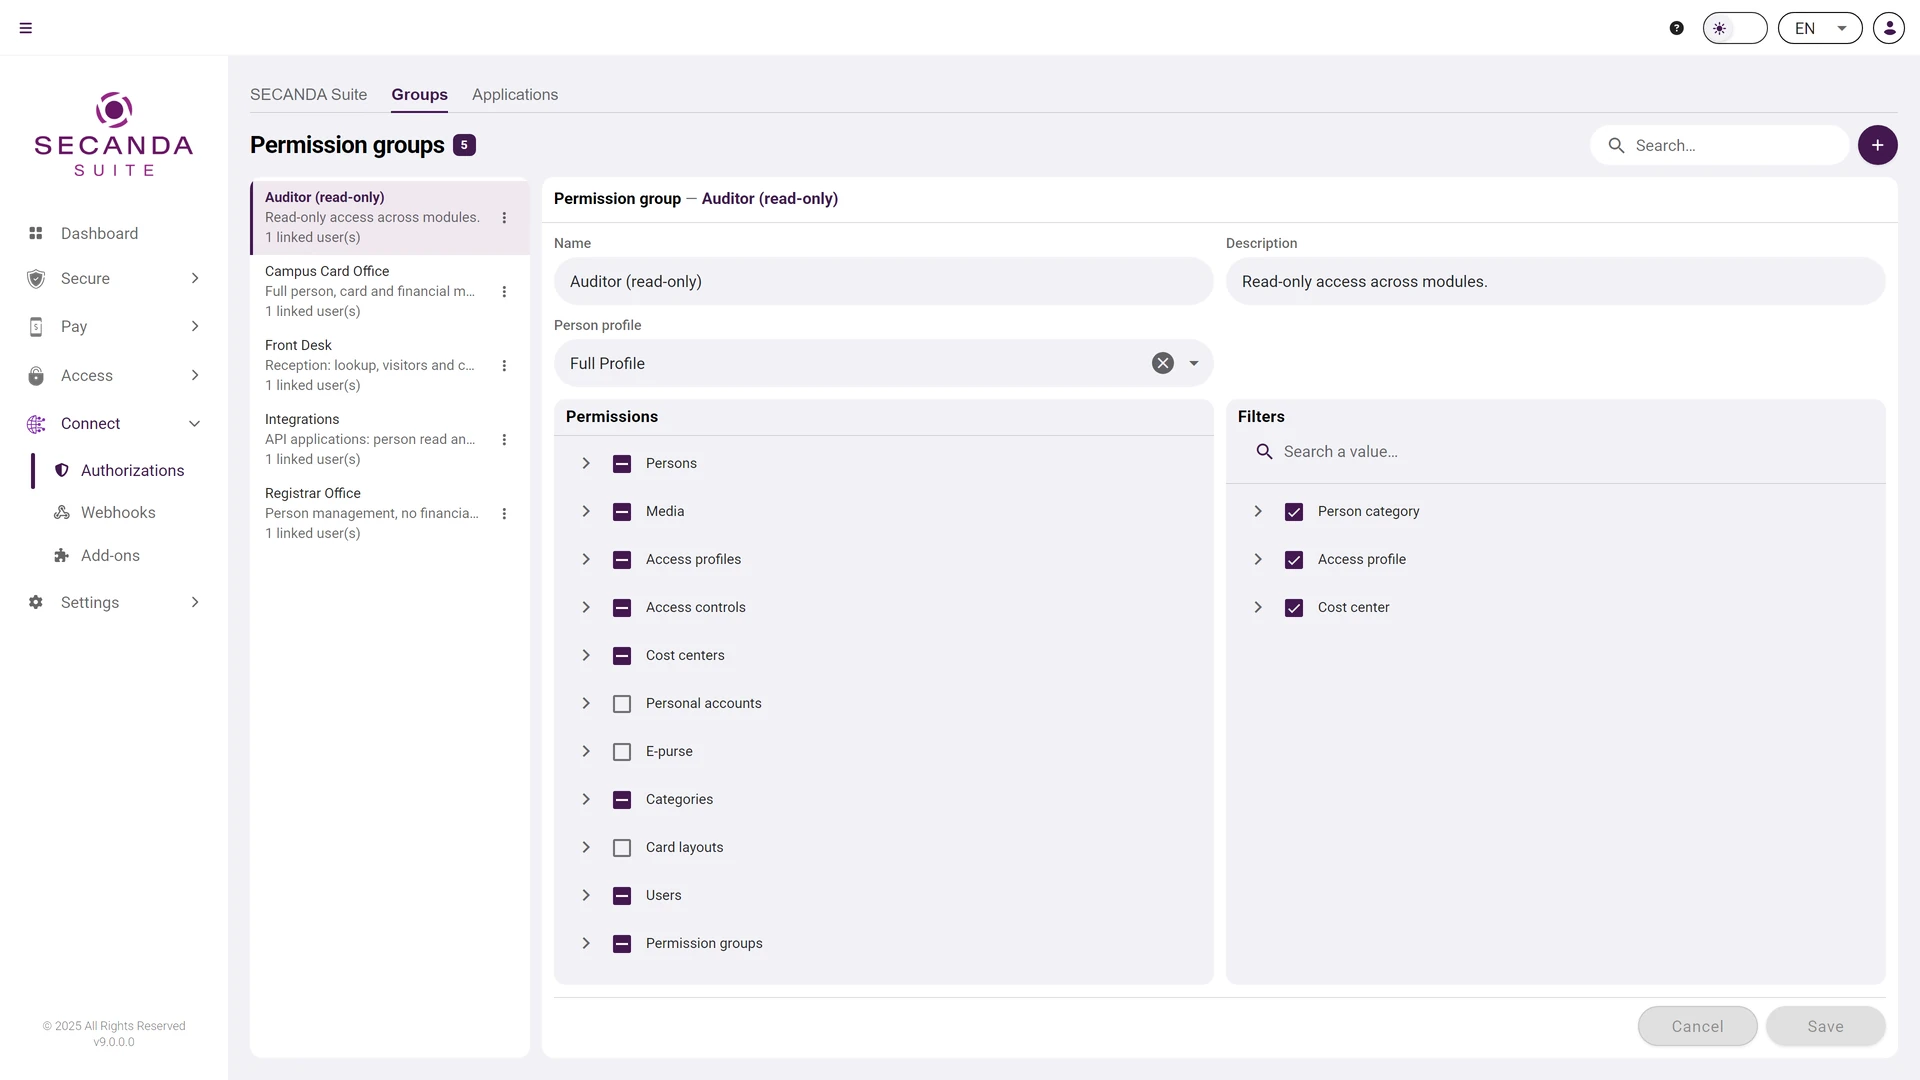The height and width of the screenshot is (1080, 1920).
Task: Select the Integrations group
Action: pos(390,439)
